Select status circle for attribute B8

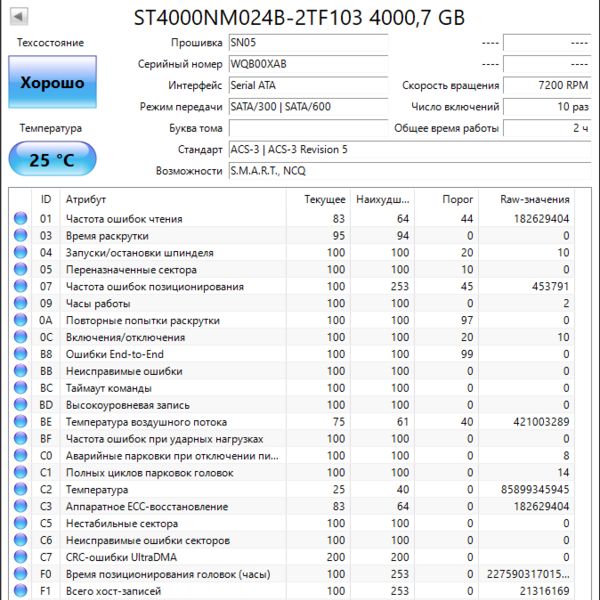tap(21, 354)
